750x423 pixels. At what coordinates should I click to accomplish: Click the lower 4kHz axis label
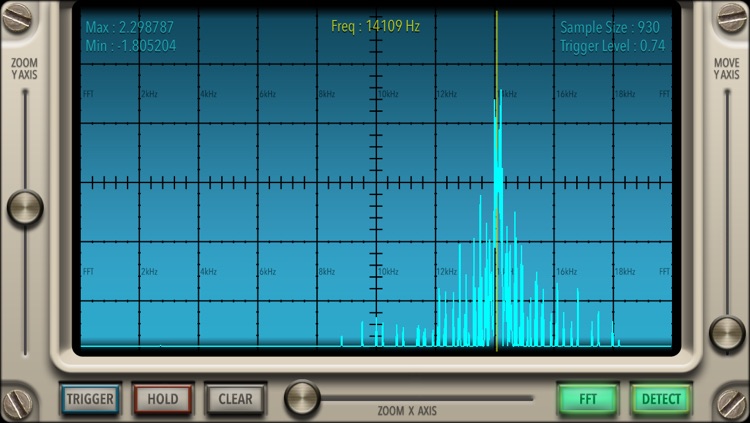pyautogui.click(x=209, y=272)
